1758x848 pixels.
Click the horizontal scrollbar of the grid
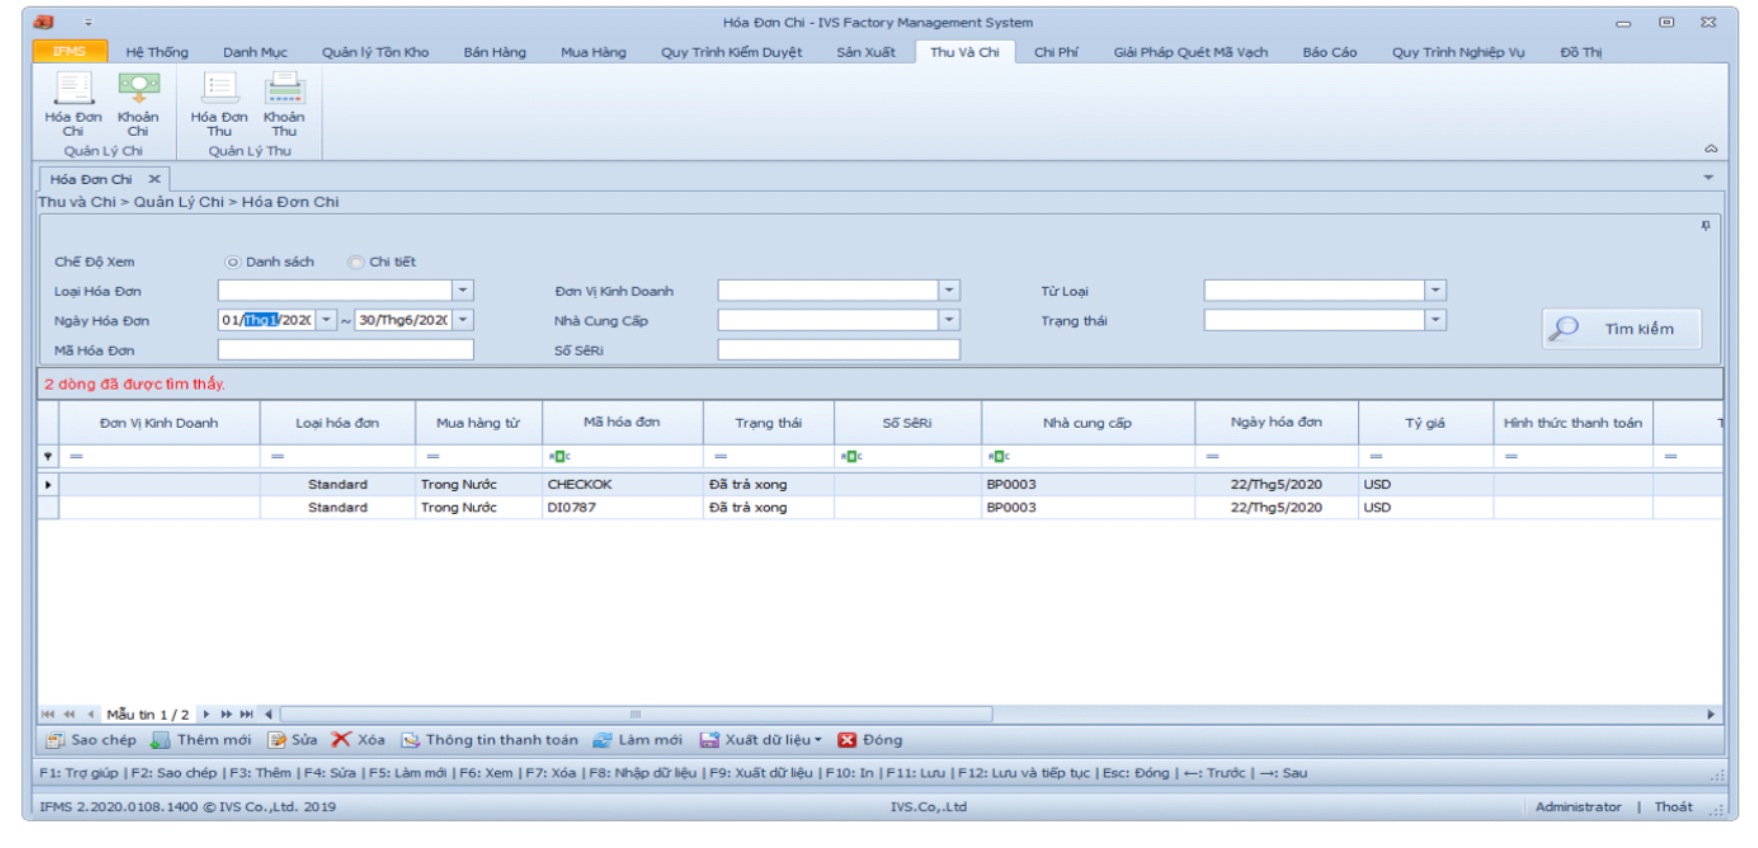click(x=636, y=714)
